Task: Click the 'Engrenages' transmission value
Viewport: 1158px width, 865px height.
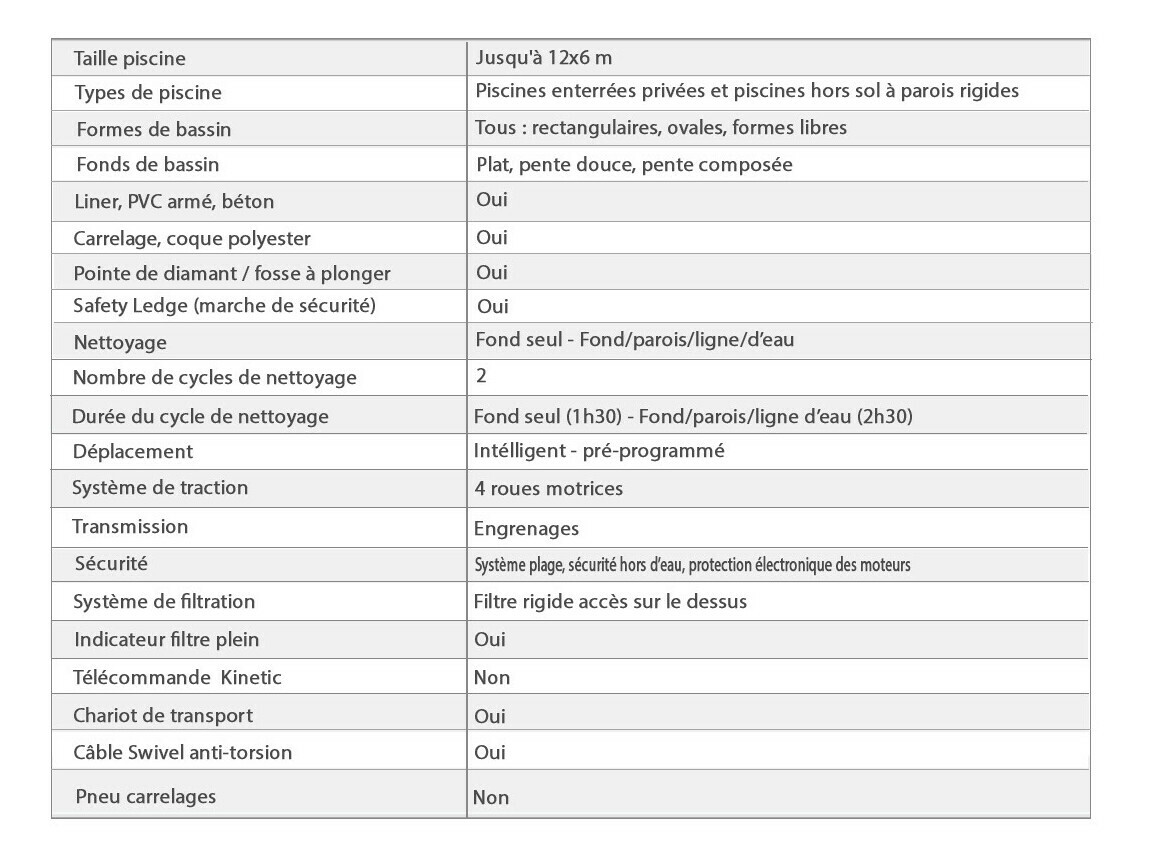Action: pyautogui.click(x=526, y=528)
